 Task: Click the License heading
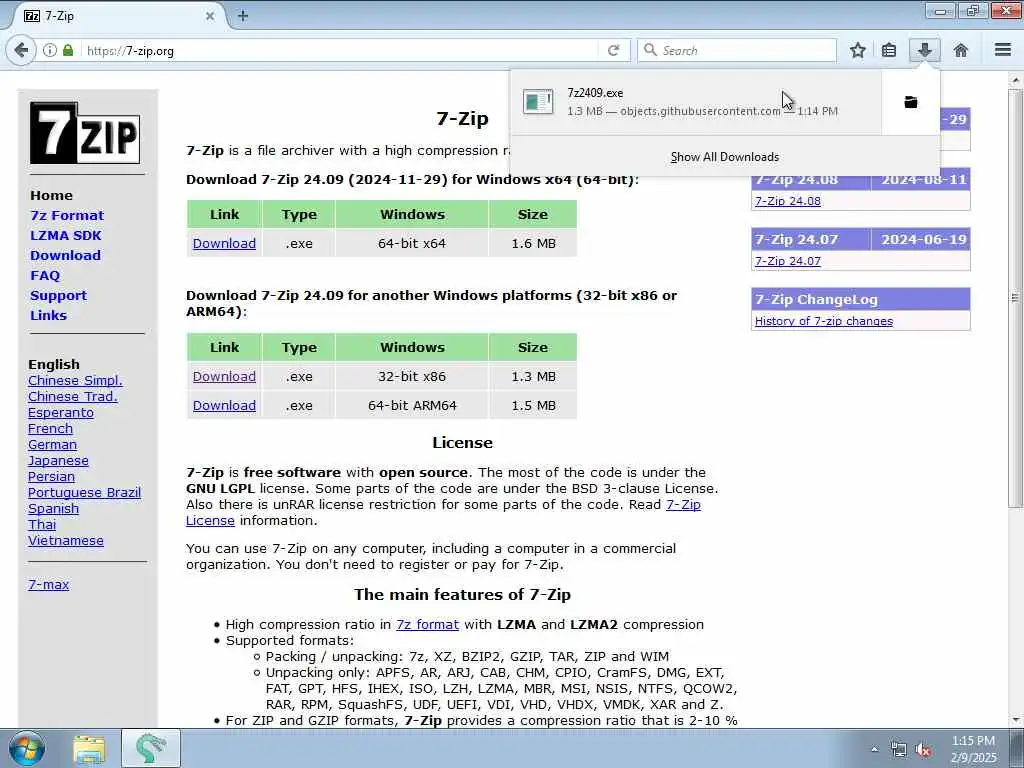(462, 443)
